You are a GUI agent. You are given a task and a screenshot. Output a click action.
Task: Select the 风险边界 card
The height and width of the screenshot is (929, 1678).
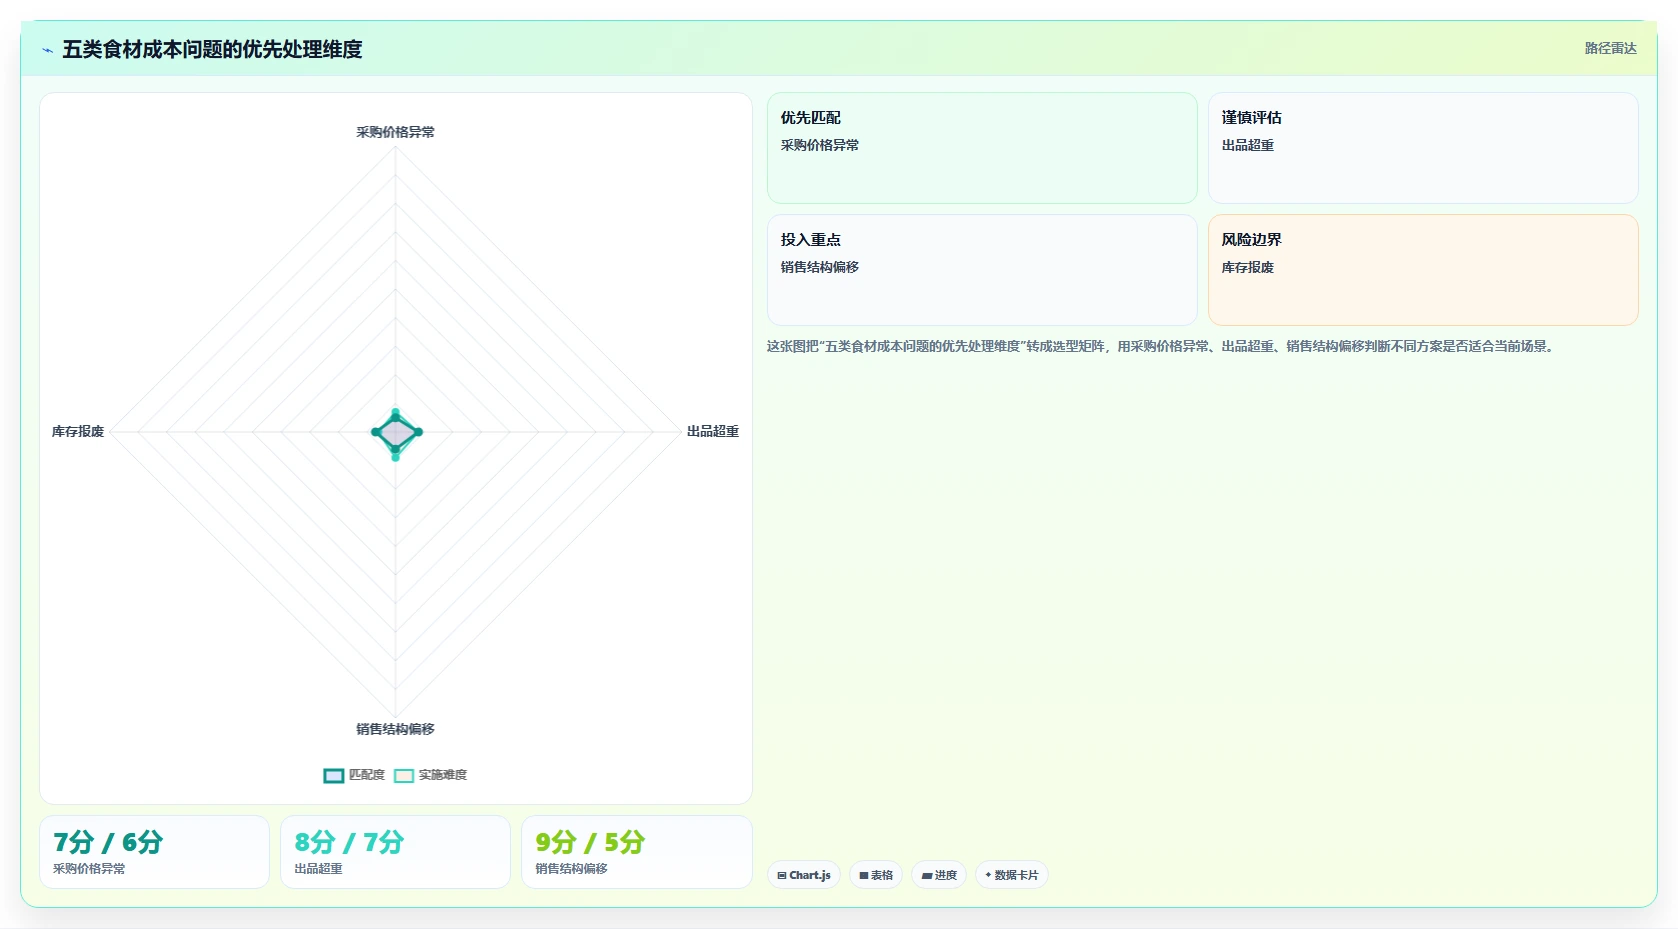tap(1423, 270)
